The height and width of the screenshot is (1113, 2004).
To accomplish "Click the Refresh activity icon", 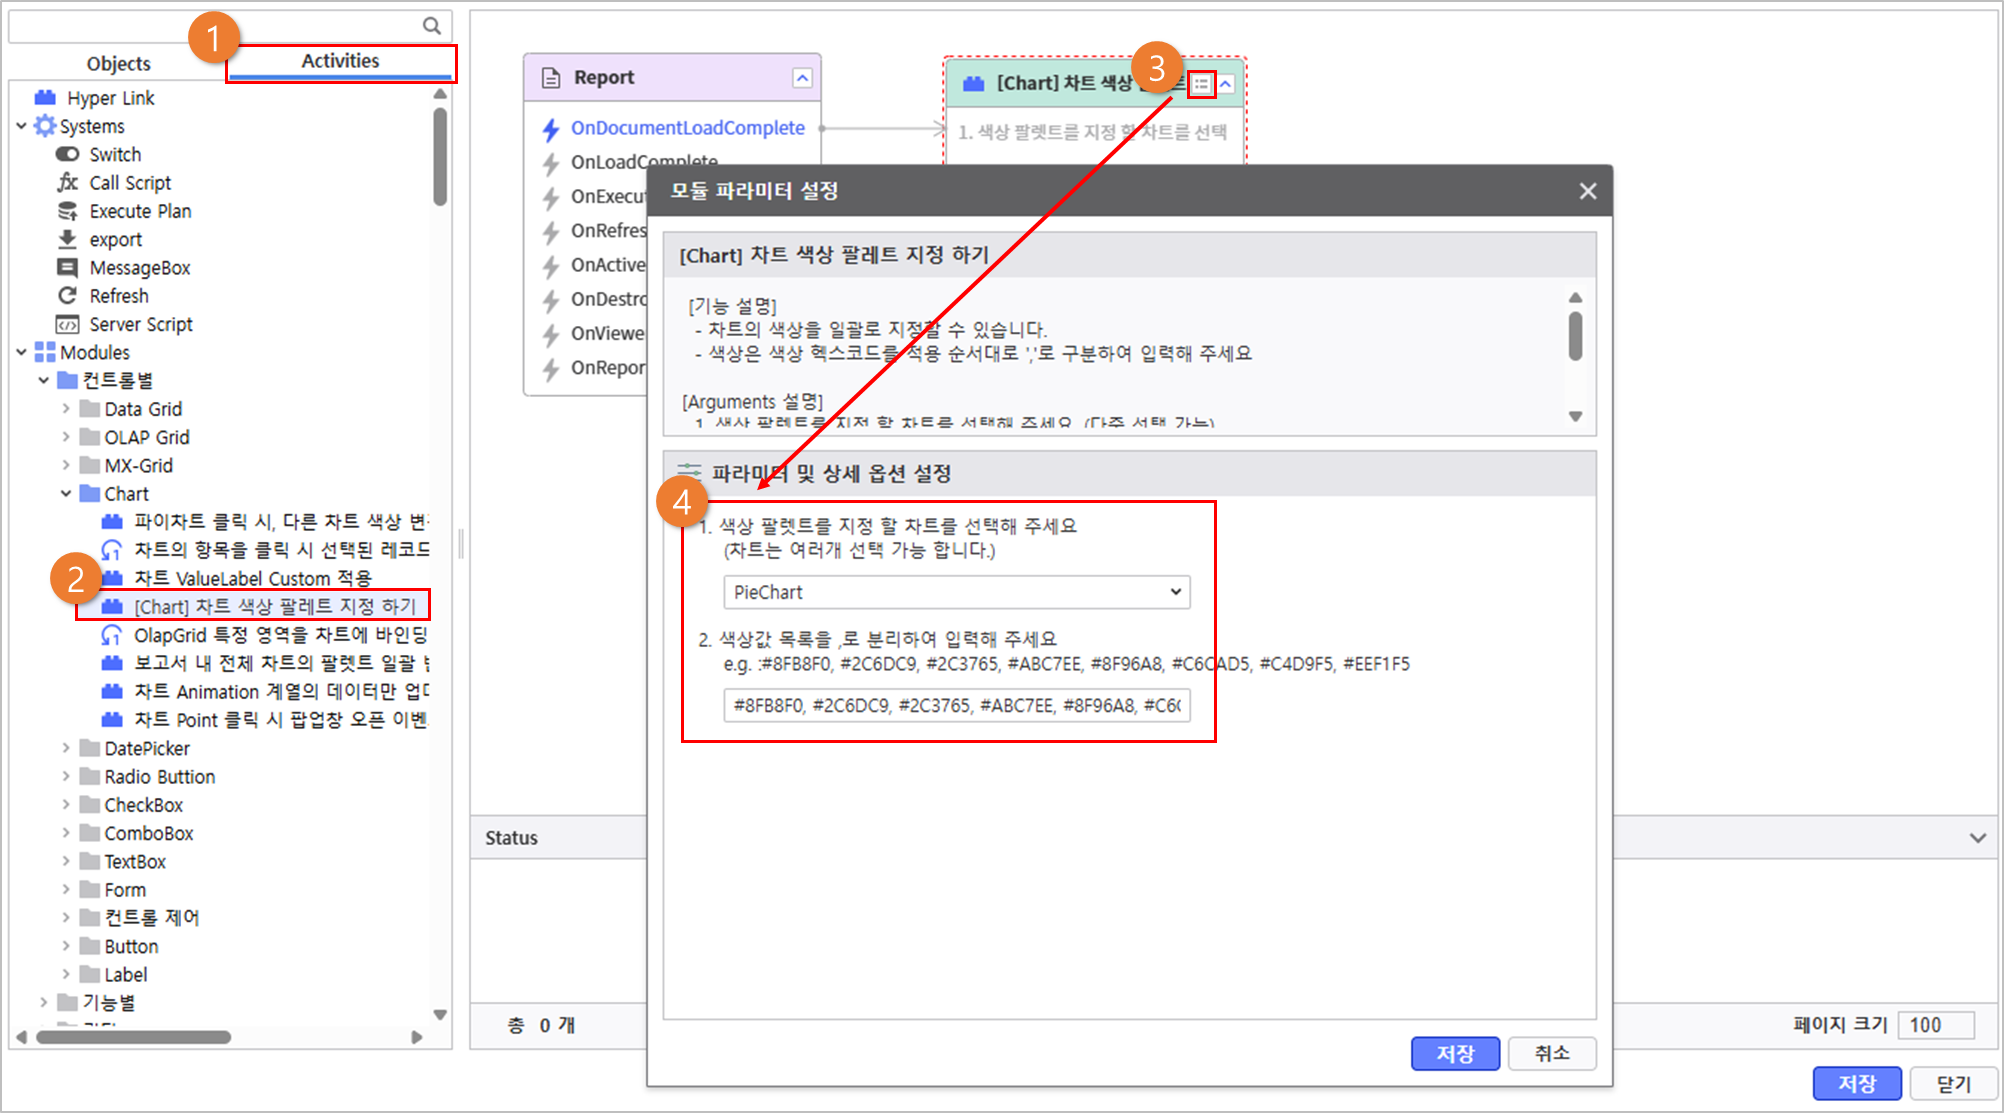I will pos(67,296).
